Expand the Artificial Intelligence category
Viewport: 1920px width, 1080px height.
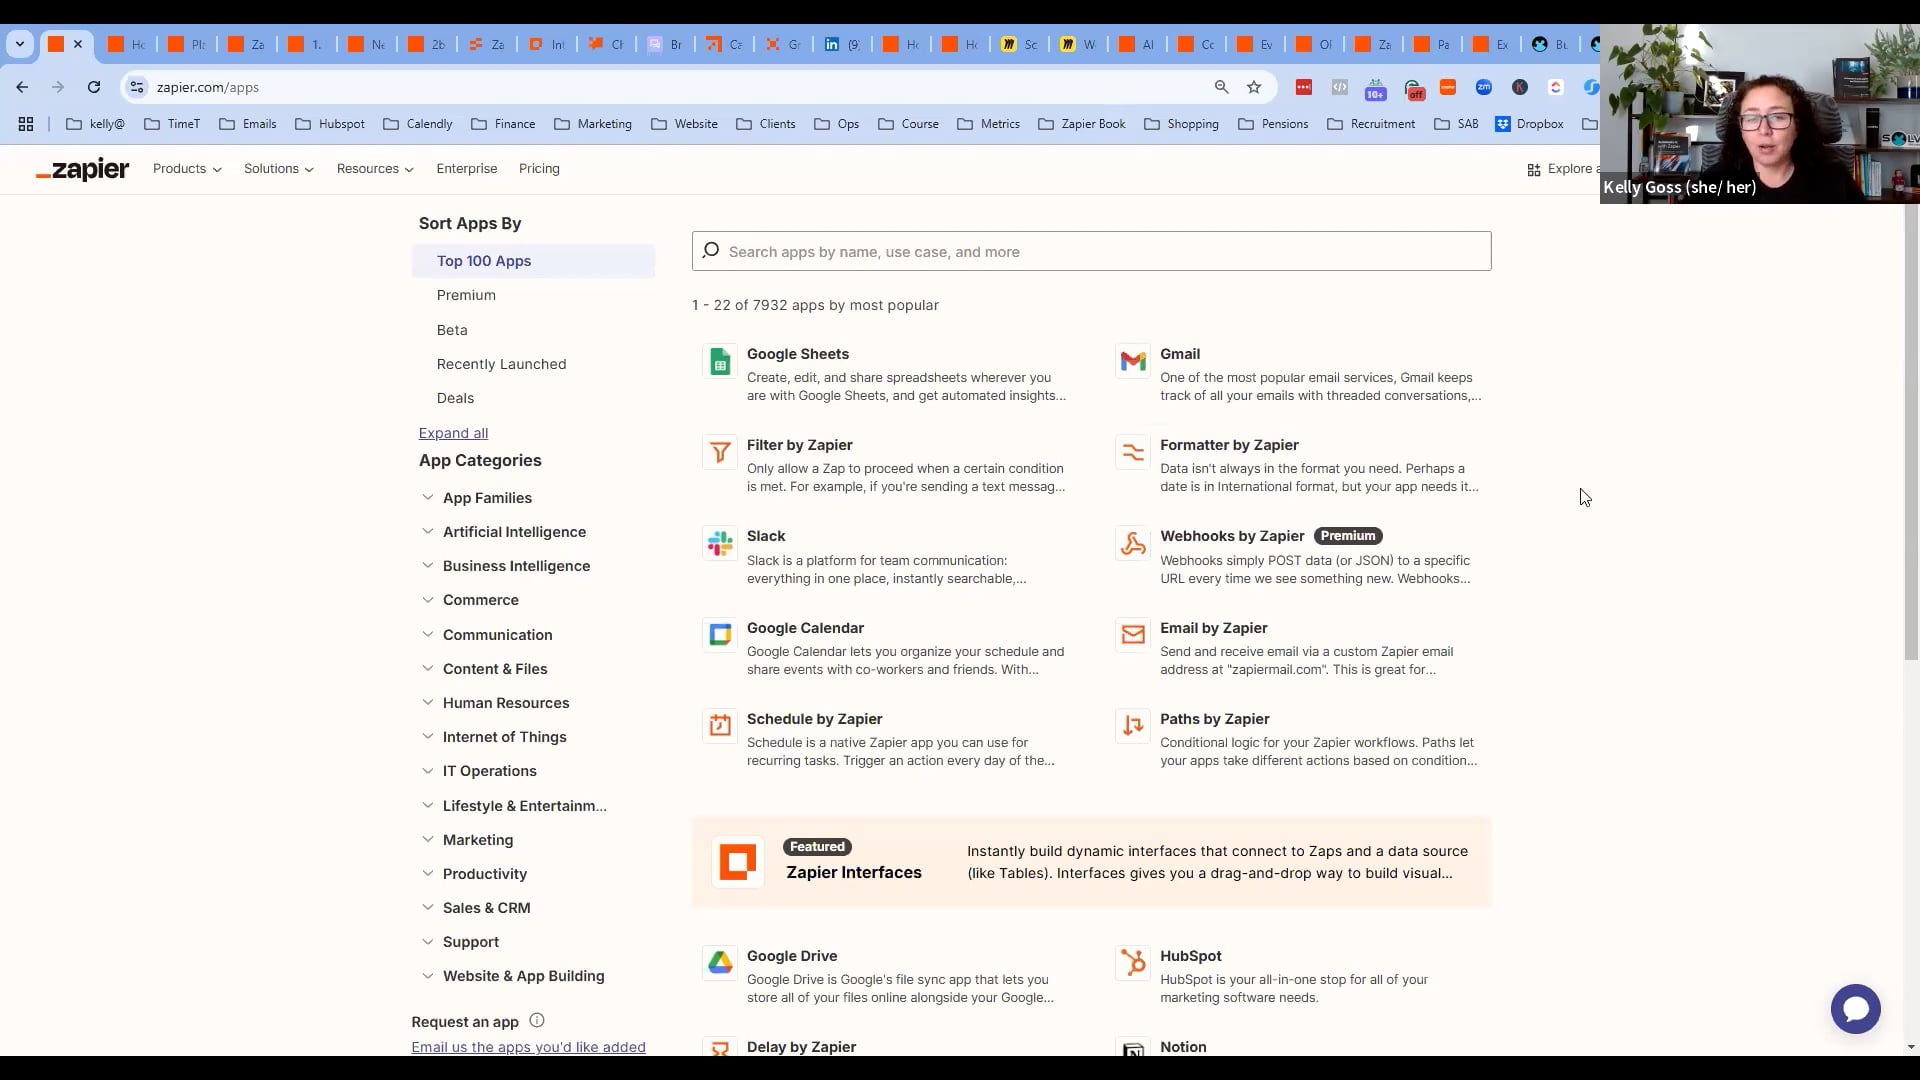514,532
